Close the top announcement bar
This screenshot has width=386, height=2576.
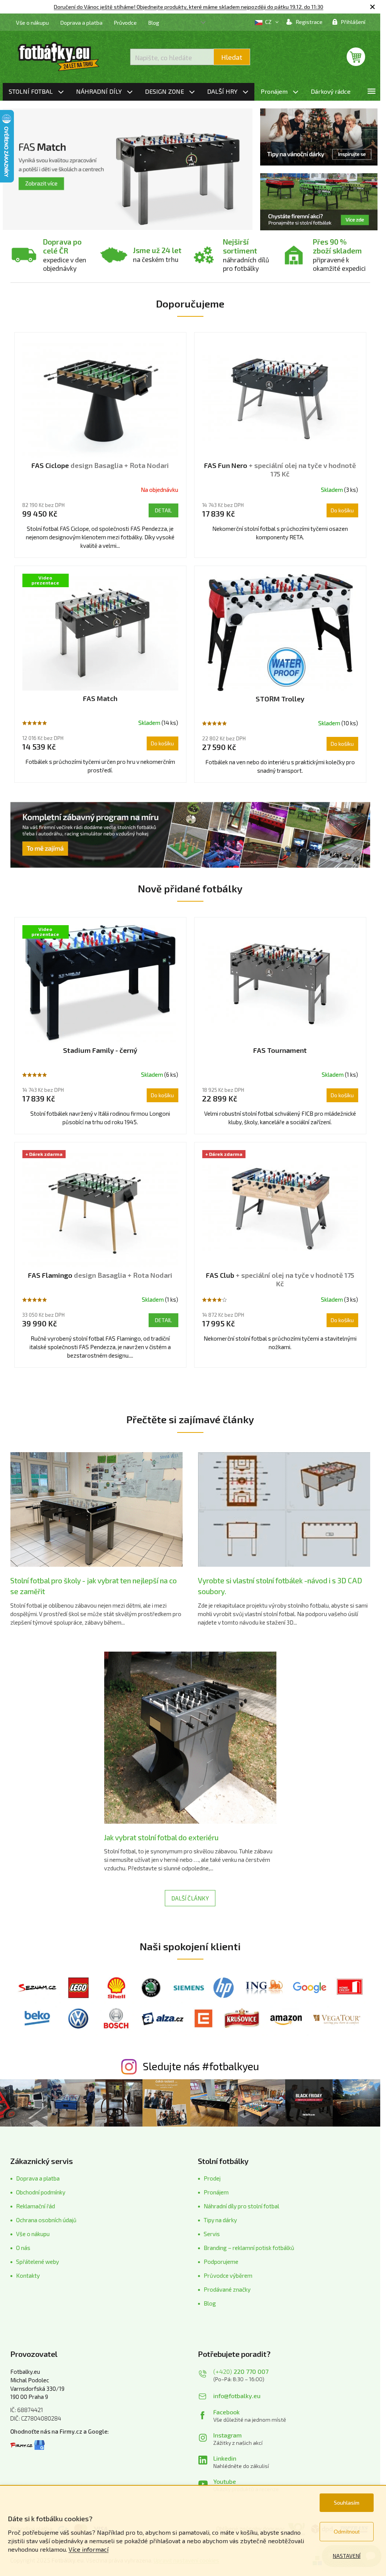(373, 7)
